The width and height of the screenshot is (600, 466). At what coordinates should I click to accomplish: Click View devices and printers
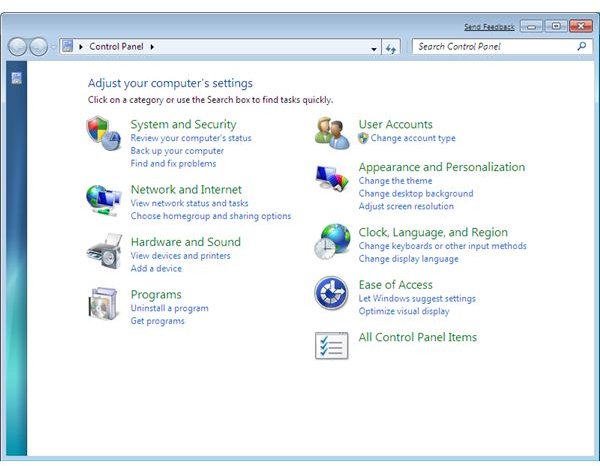click(x=181, y=256)
